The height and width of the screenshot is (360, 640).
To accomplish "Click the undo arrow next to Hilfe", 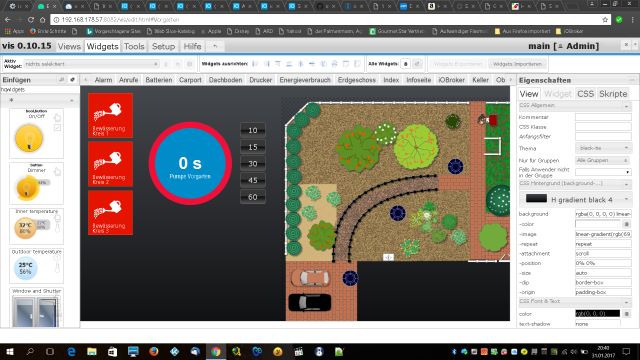I will (215, 47).
